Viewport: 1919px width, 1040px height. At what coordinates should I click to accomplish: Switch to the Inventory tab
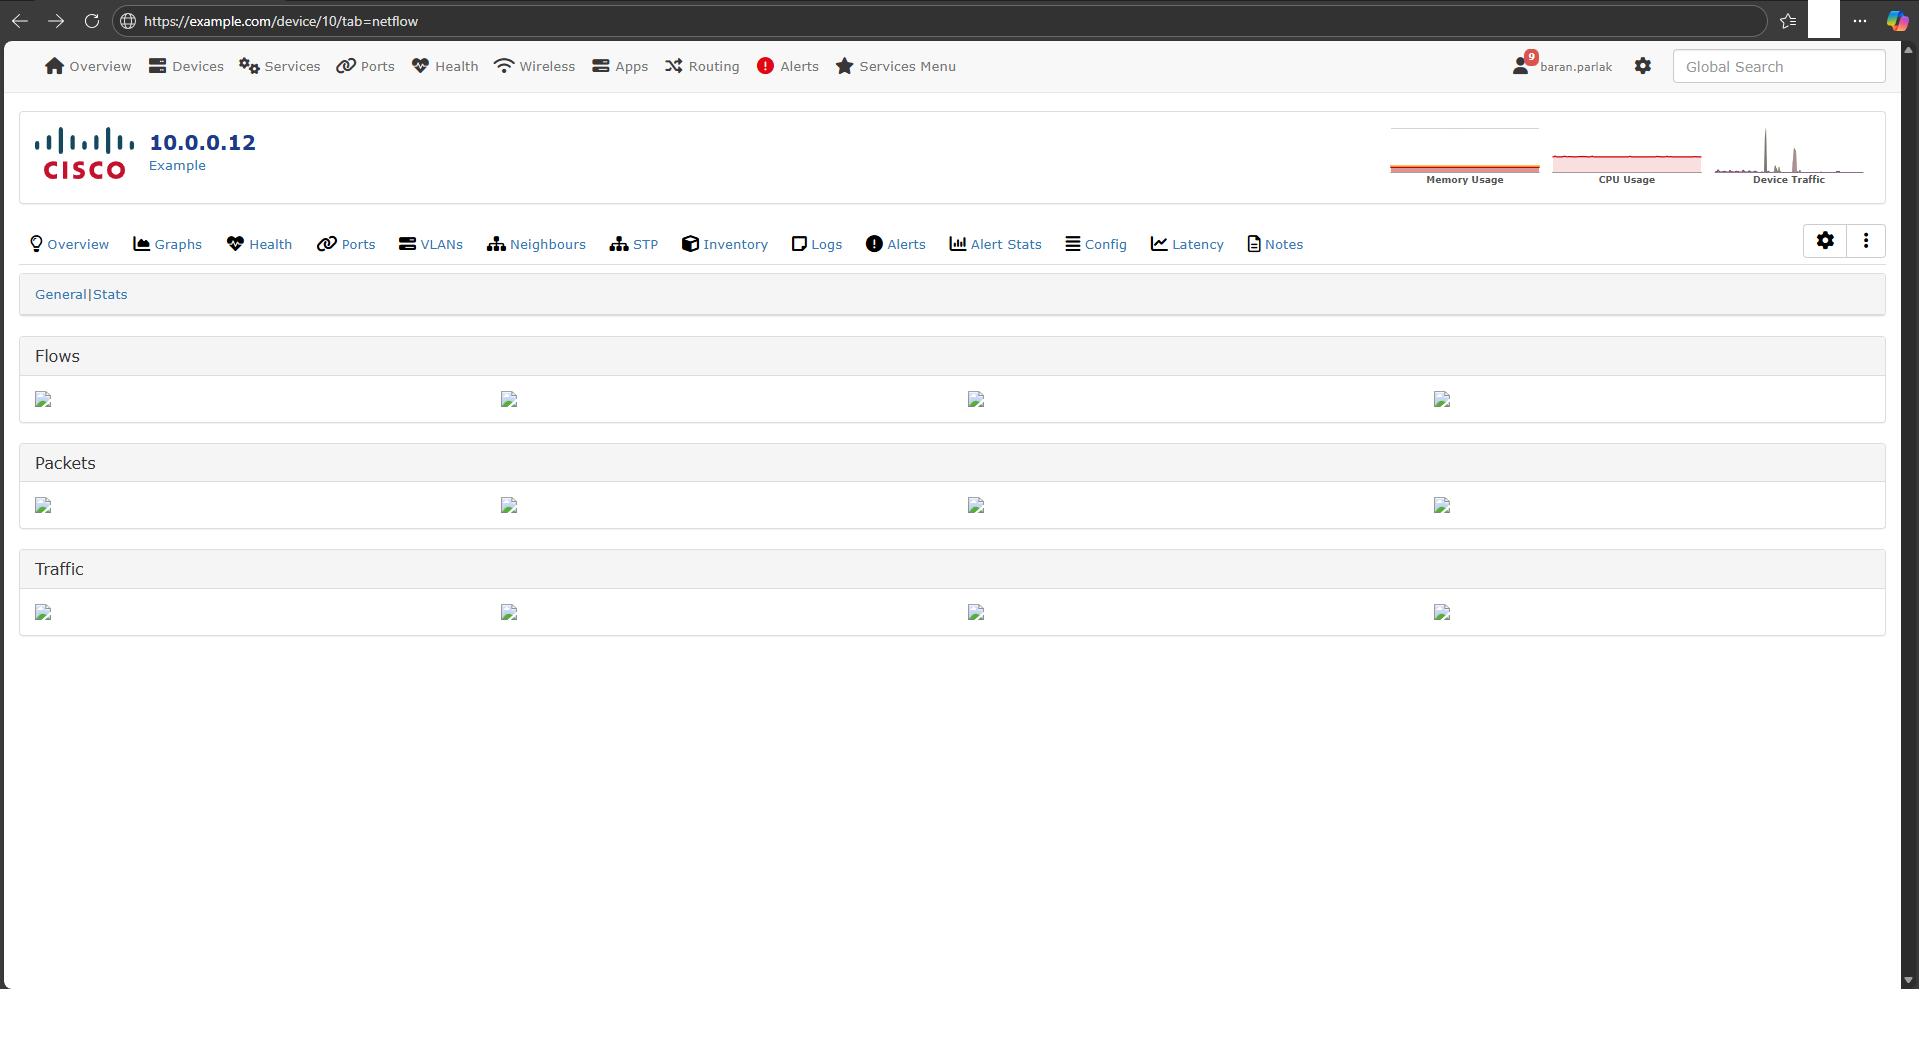tap(725, 244)
